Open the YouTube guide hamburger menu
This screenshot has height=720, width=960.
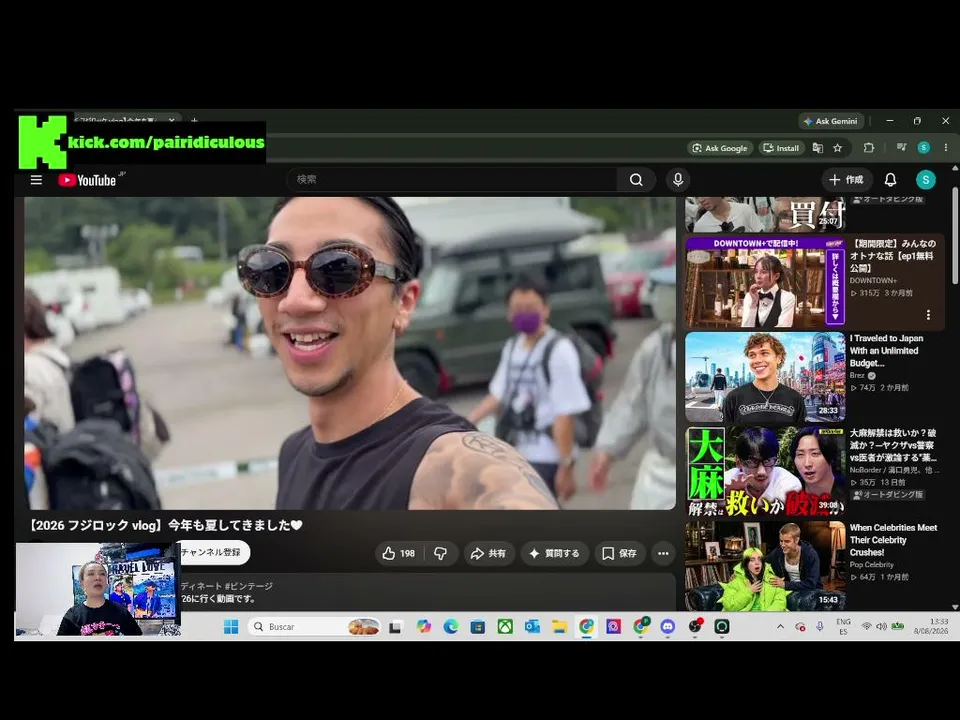click(36, 180)
